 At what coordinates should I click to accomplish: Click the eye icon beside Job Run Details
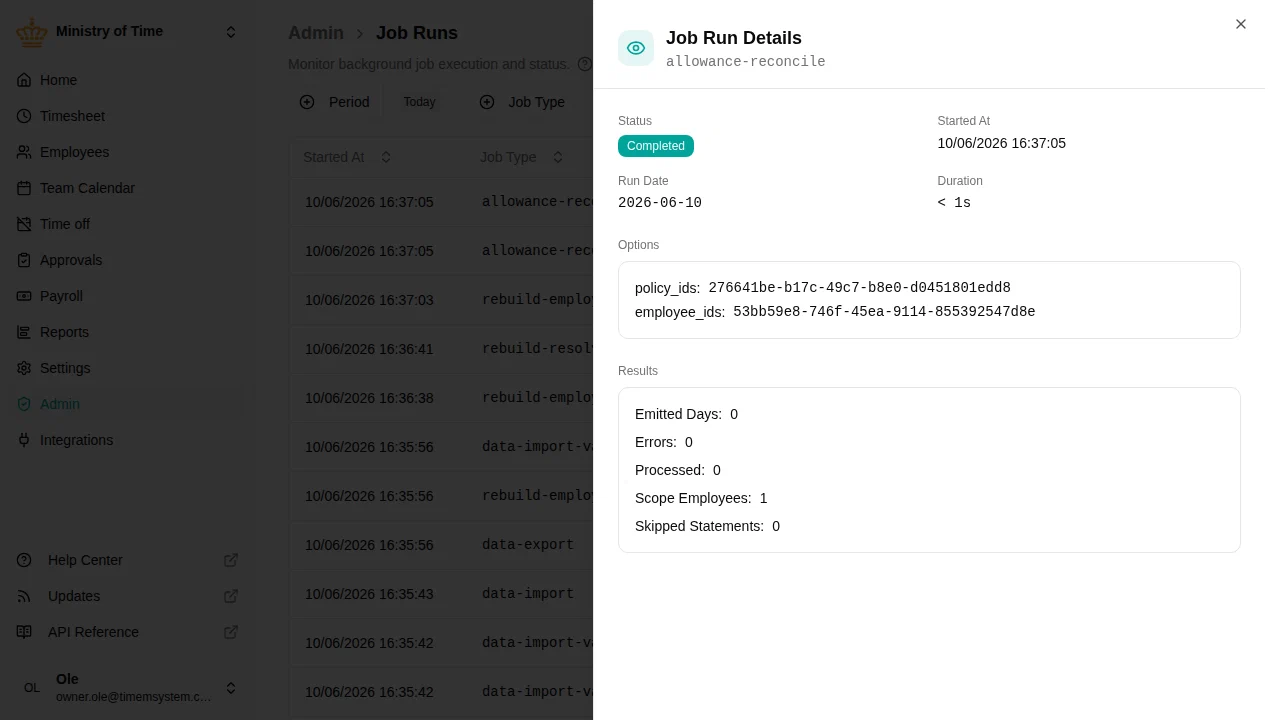tap(636, 48)
